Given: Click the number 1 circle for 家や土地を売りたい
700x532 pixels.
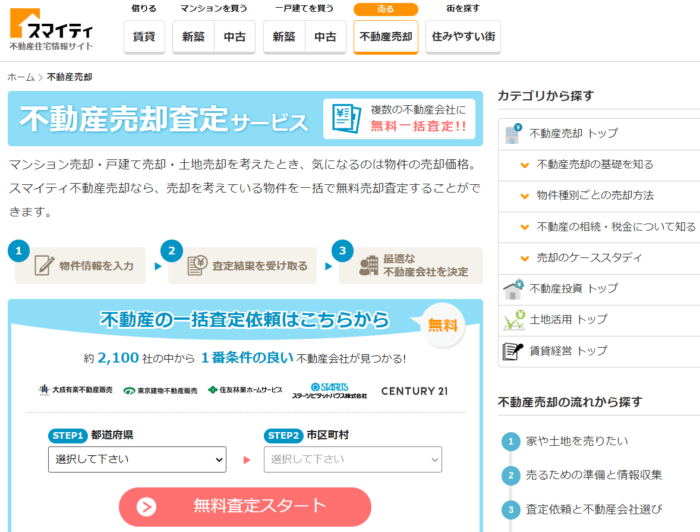Looking at the screenshot, I should tap(511, 441).
